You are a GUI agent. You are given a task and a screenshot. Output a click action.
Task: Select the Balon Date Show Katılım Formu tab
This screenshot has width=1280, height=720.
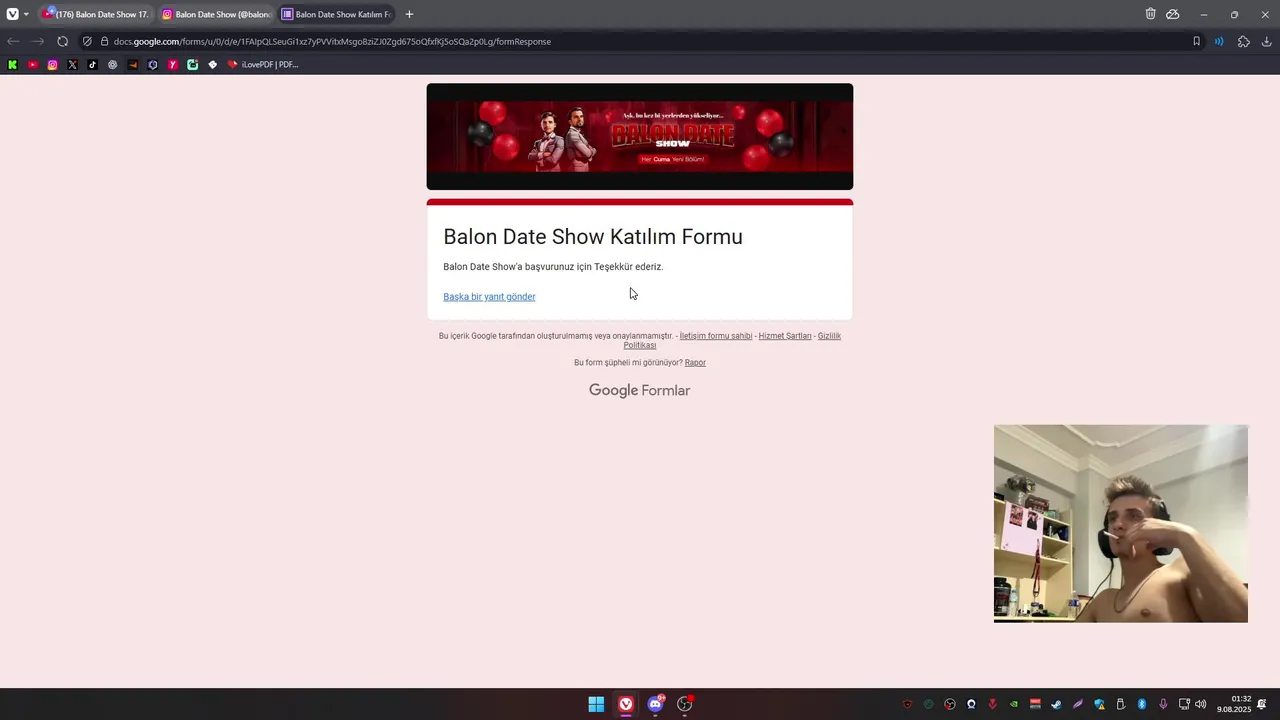point(336,14)
